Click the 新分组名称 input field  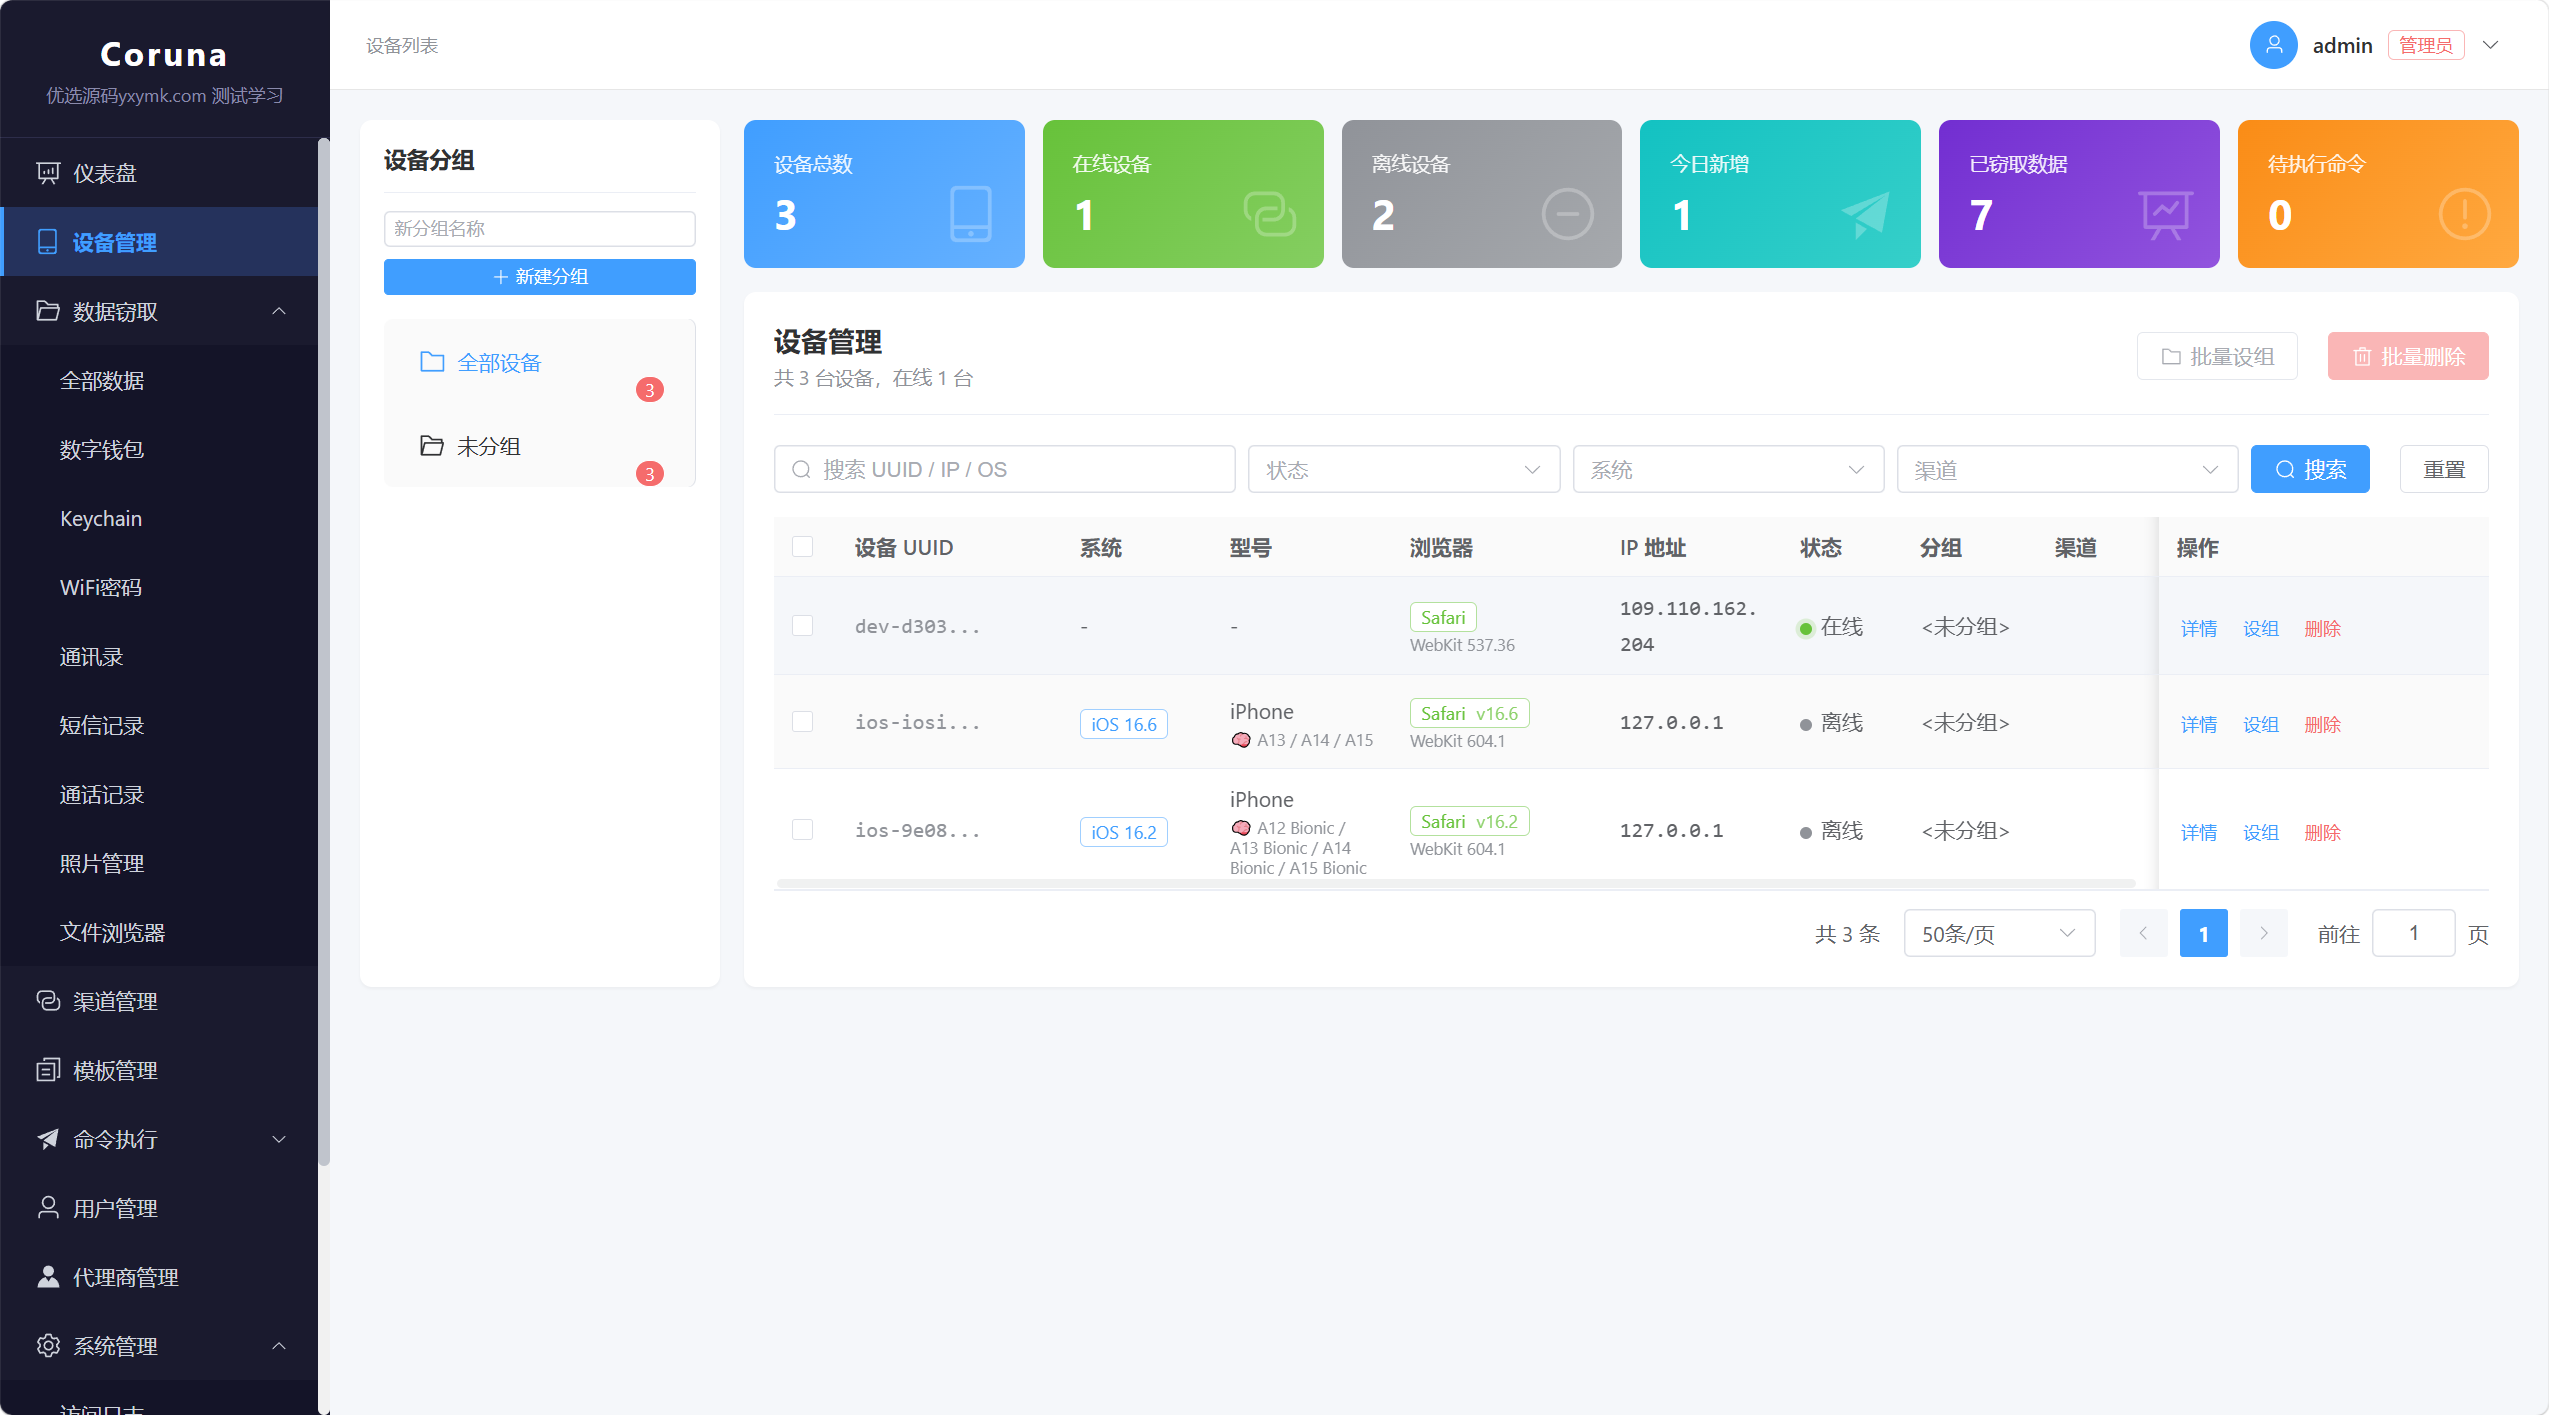pos(540,229)
